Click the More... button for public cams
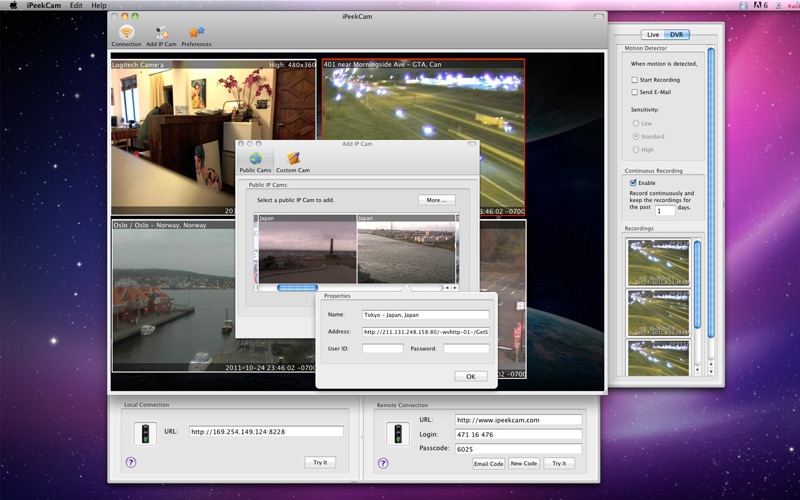The width and height of the screenshot is (800, 500). click(x=436, y=200)
